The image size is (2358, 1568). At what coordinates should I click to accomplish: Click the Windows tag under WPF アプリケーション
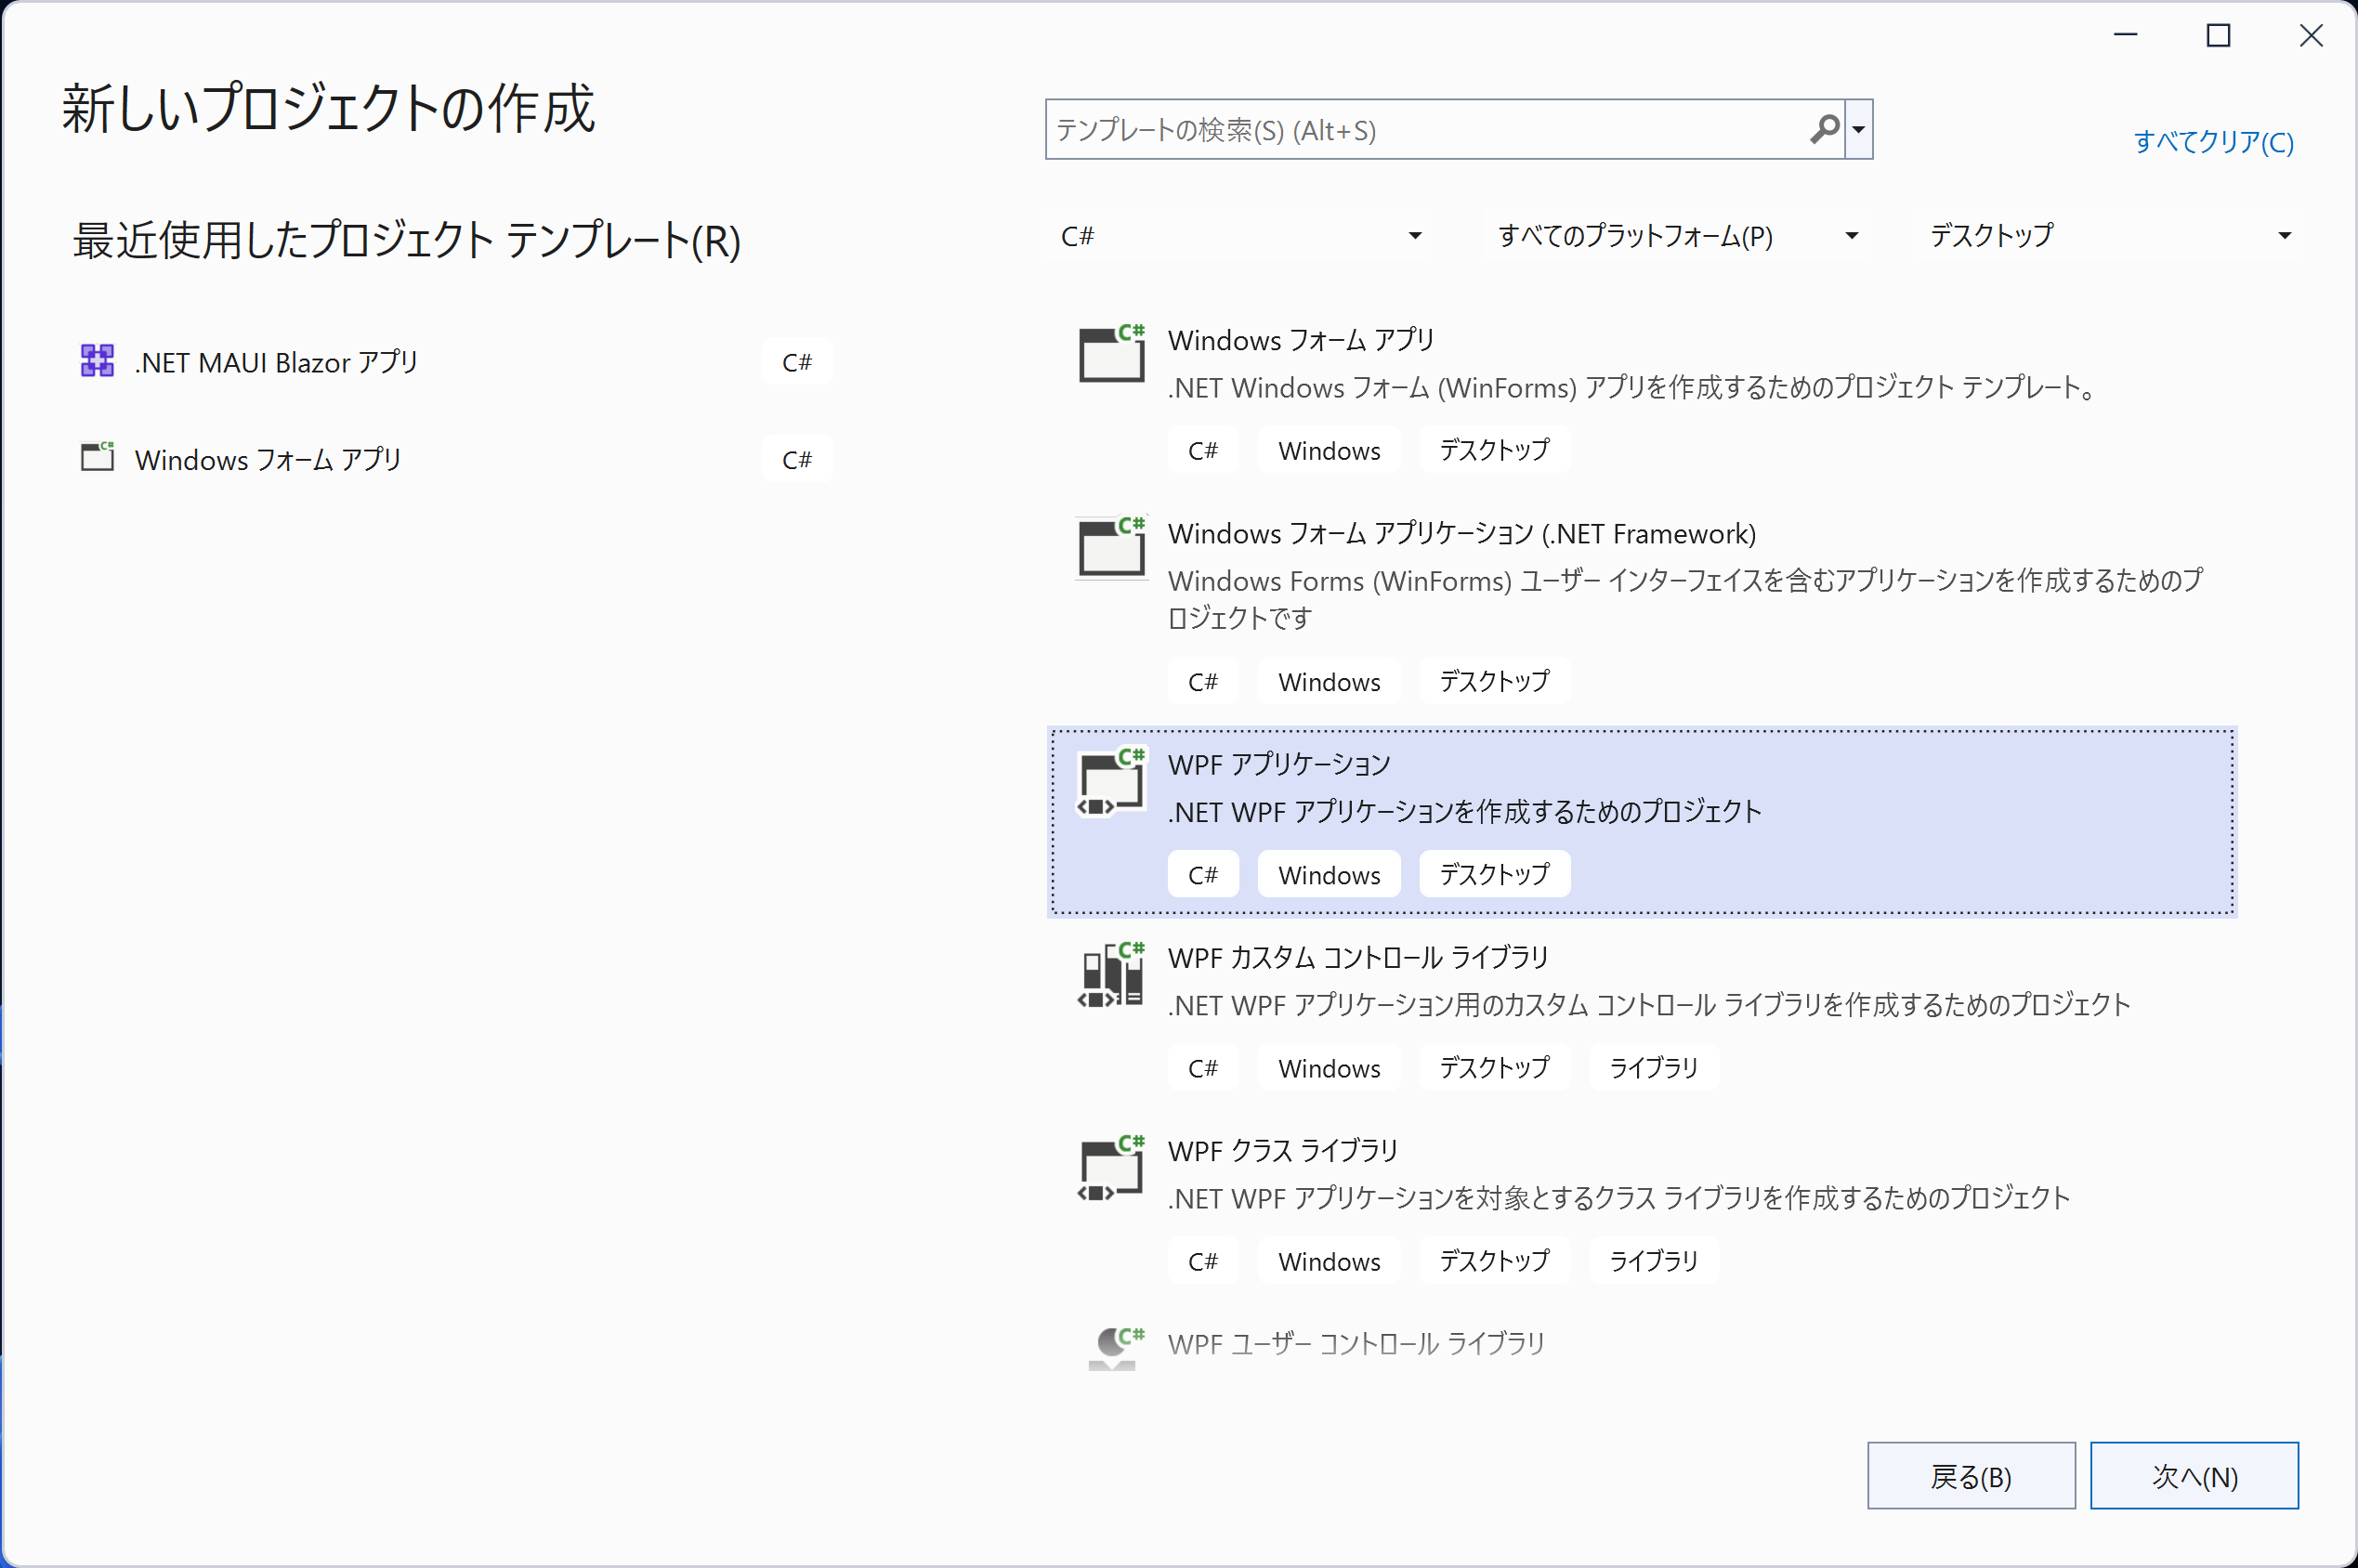(x=1329, y=875)
